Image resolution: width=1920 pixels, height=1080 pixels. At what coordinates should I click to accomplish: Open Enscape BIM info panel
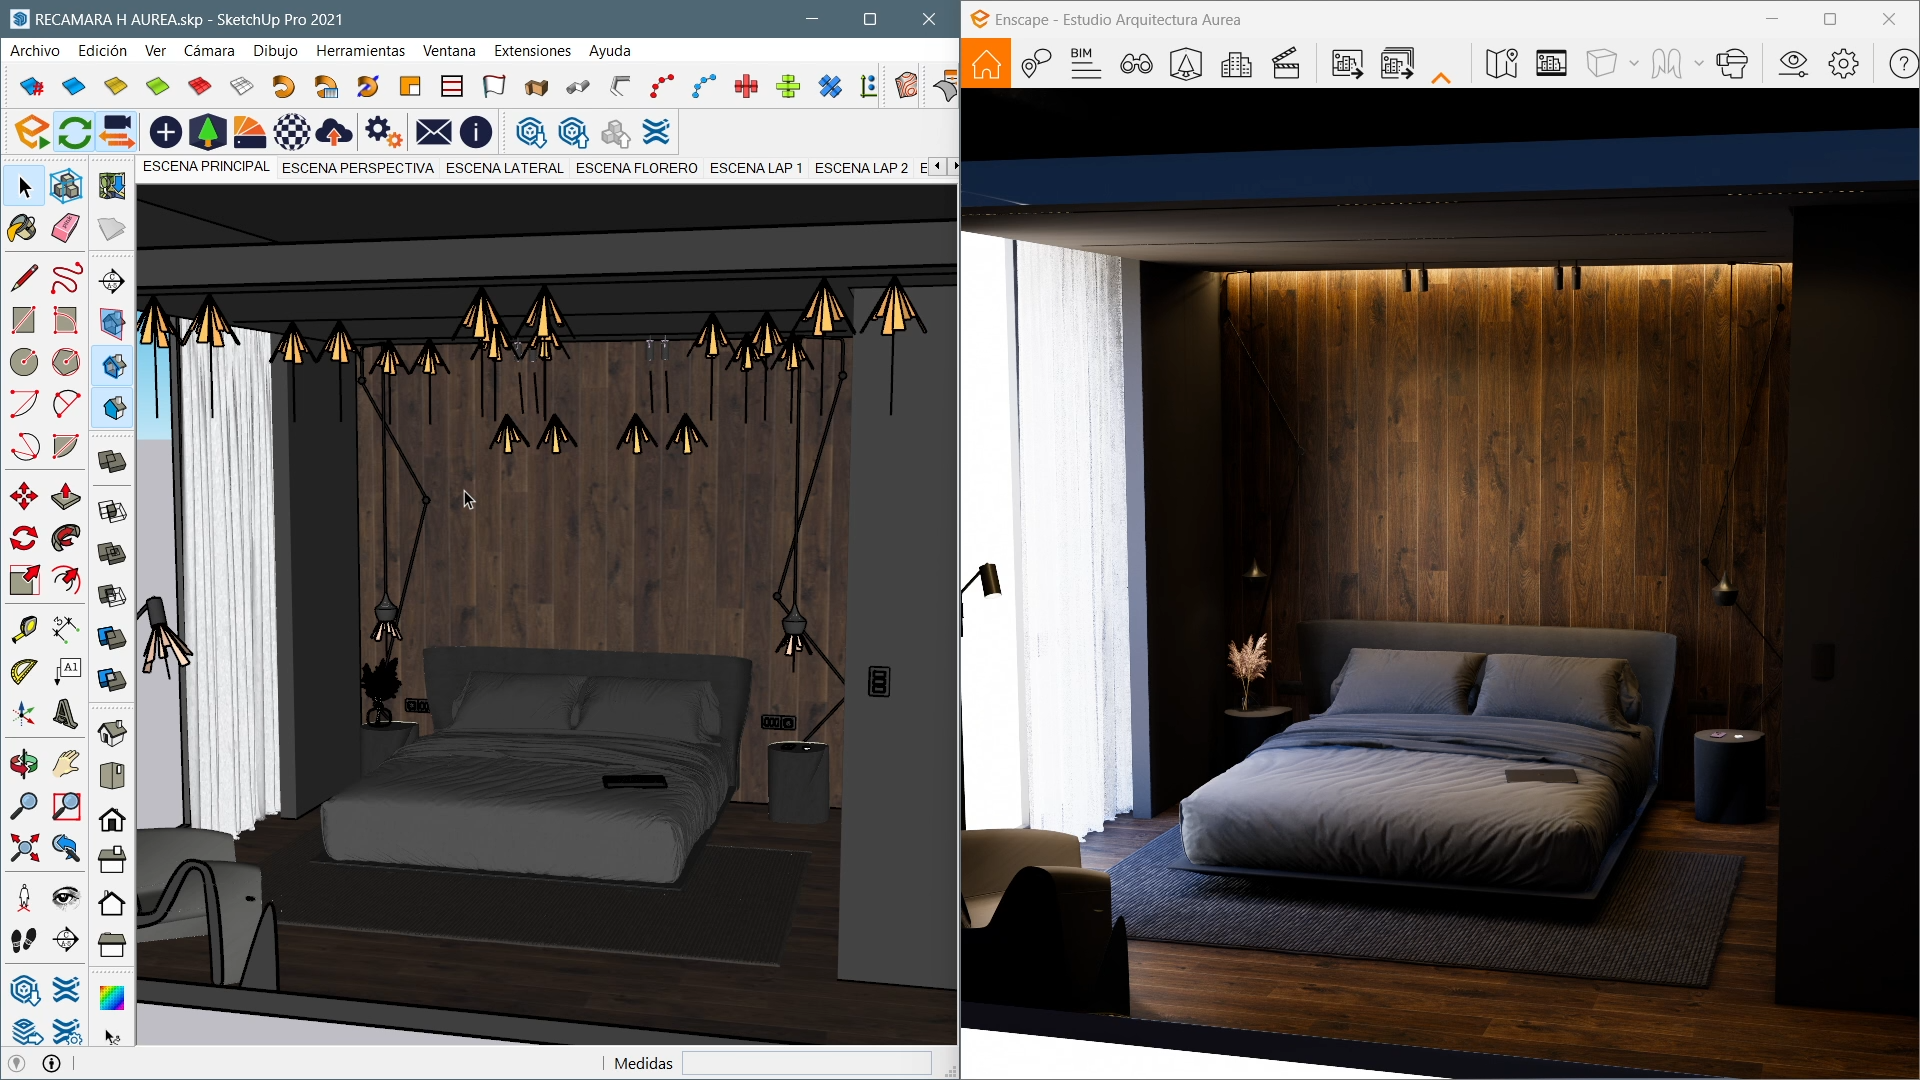(1085, 64)
